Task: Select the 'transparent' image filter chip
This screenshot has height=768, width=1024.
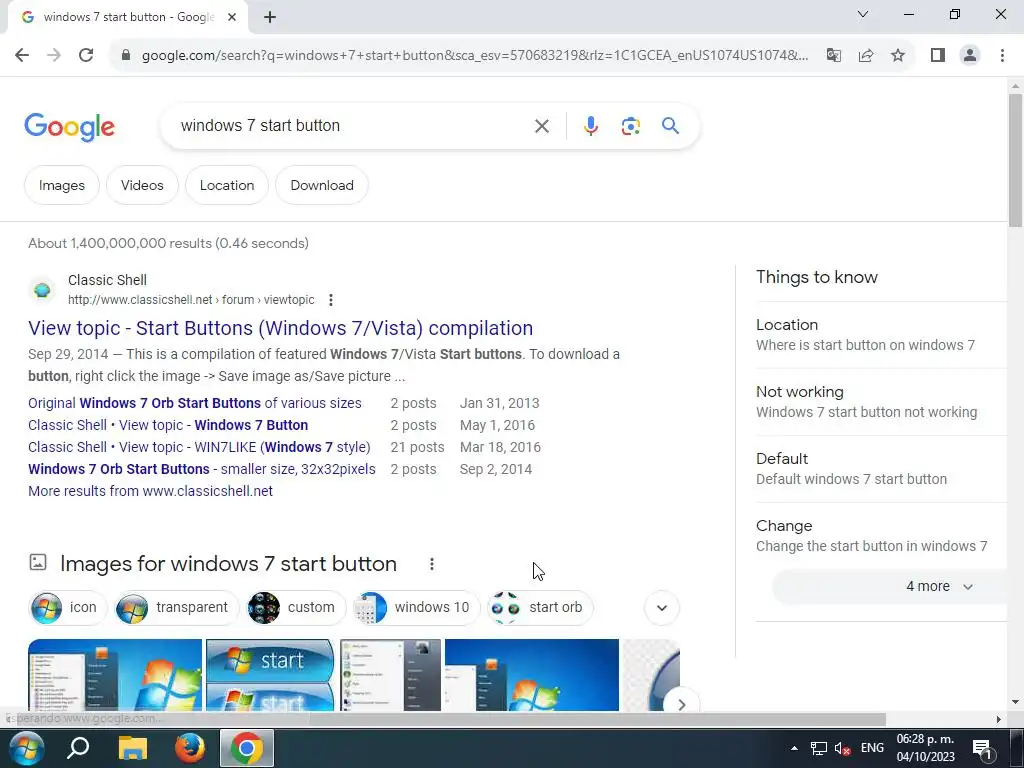Action: [x=176, y=607]
